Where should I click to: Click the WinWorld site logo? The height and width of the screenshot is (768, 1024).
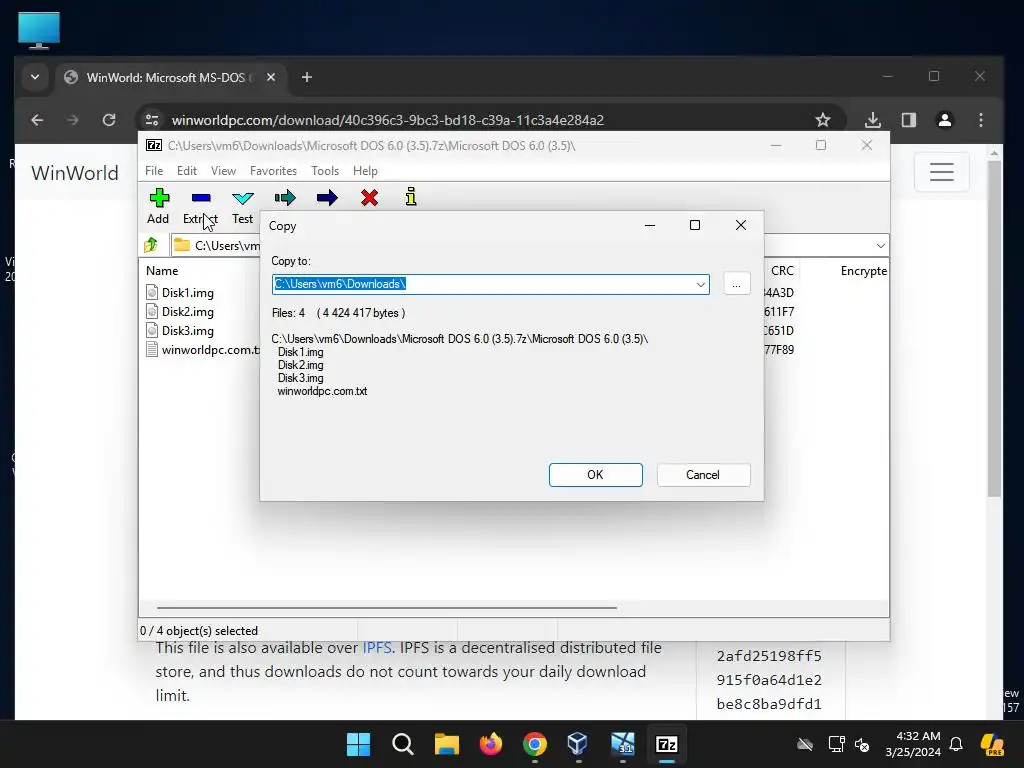tap(74, 173)
